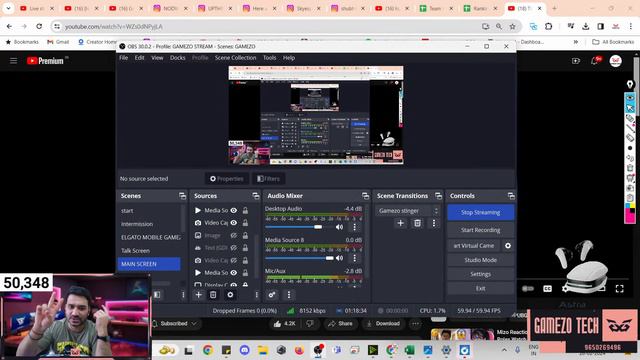
Task: Open OBS Docks menu
Action: [x=178, y=58]
